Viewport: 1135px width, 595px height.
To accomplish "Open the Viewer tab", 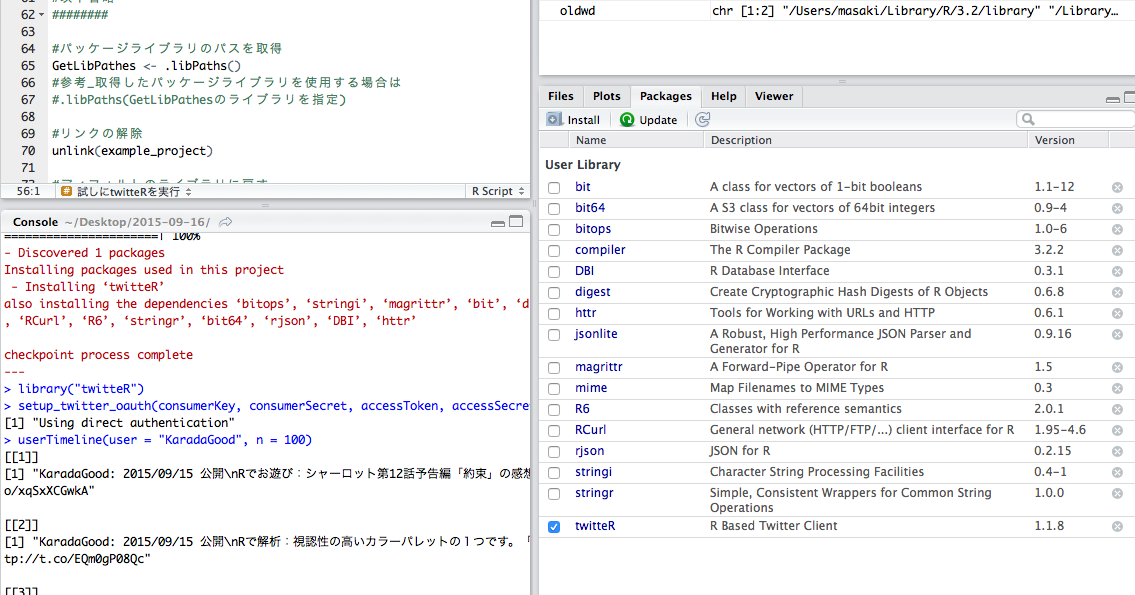I will (774, 96).
